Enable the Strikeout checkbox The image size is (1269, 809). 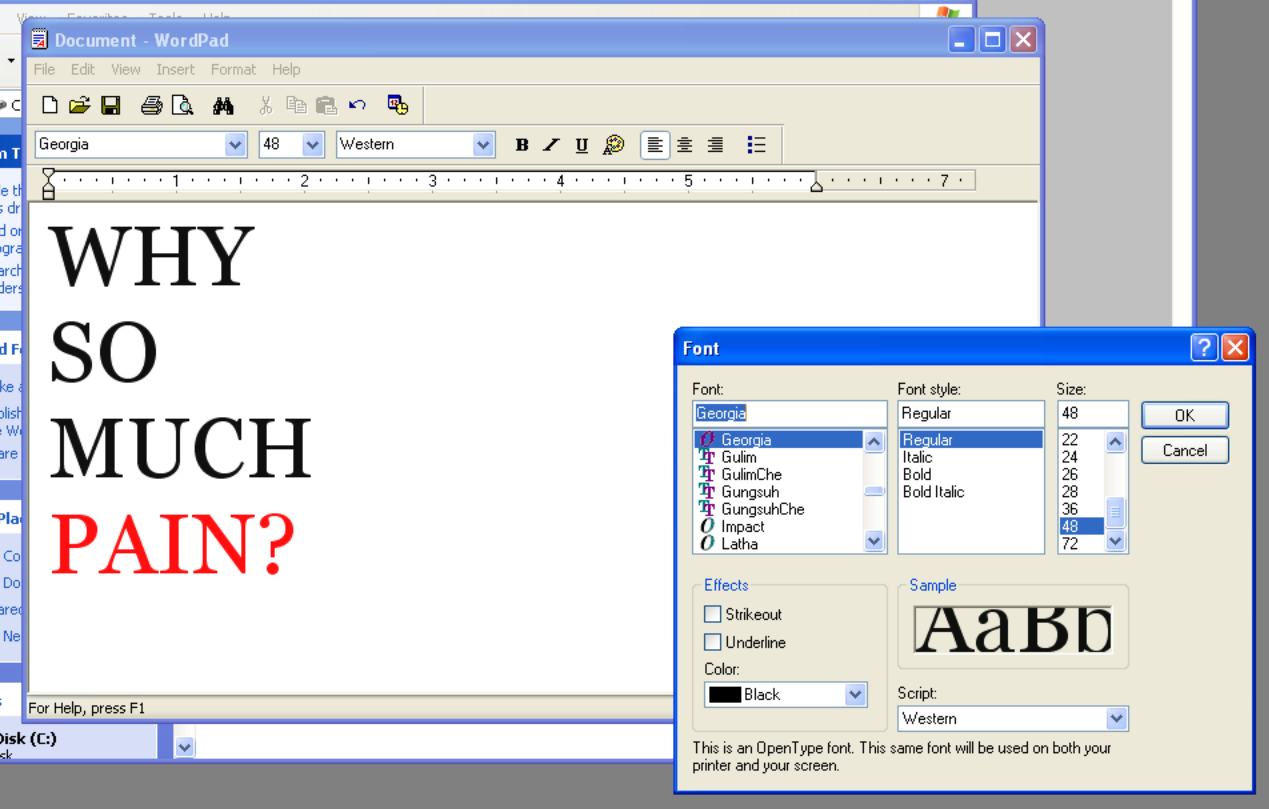tap(713, 614)
